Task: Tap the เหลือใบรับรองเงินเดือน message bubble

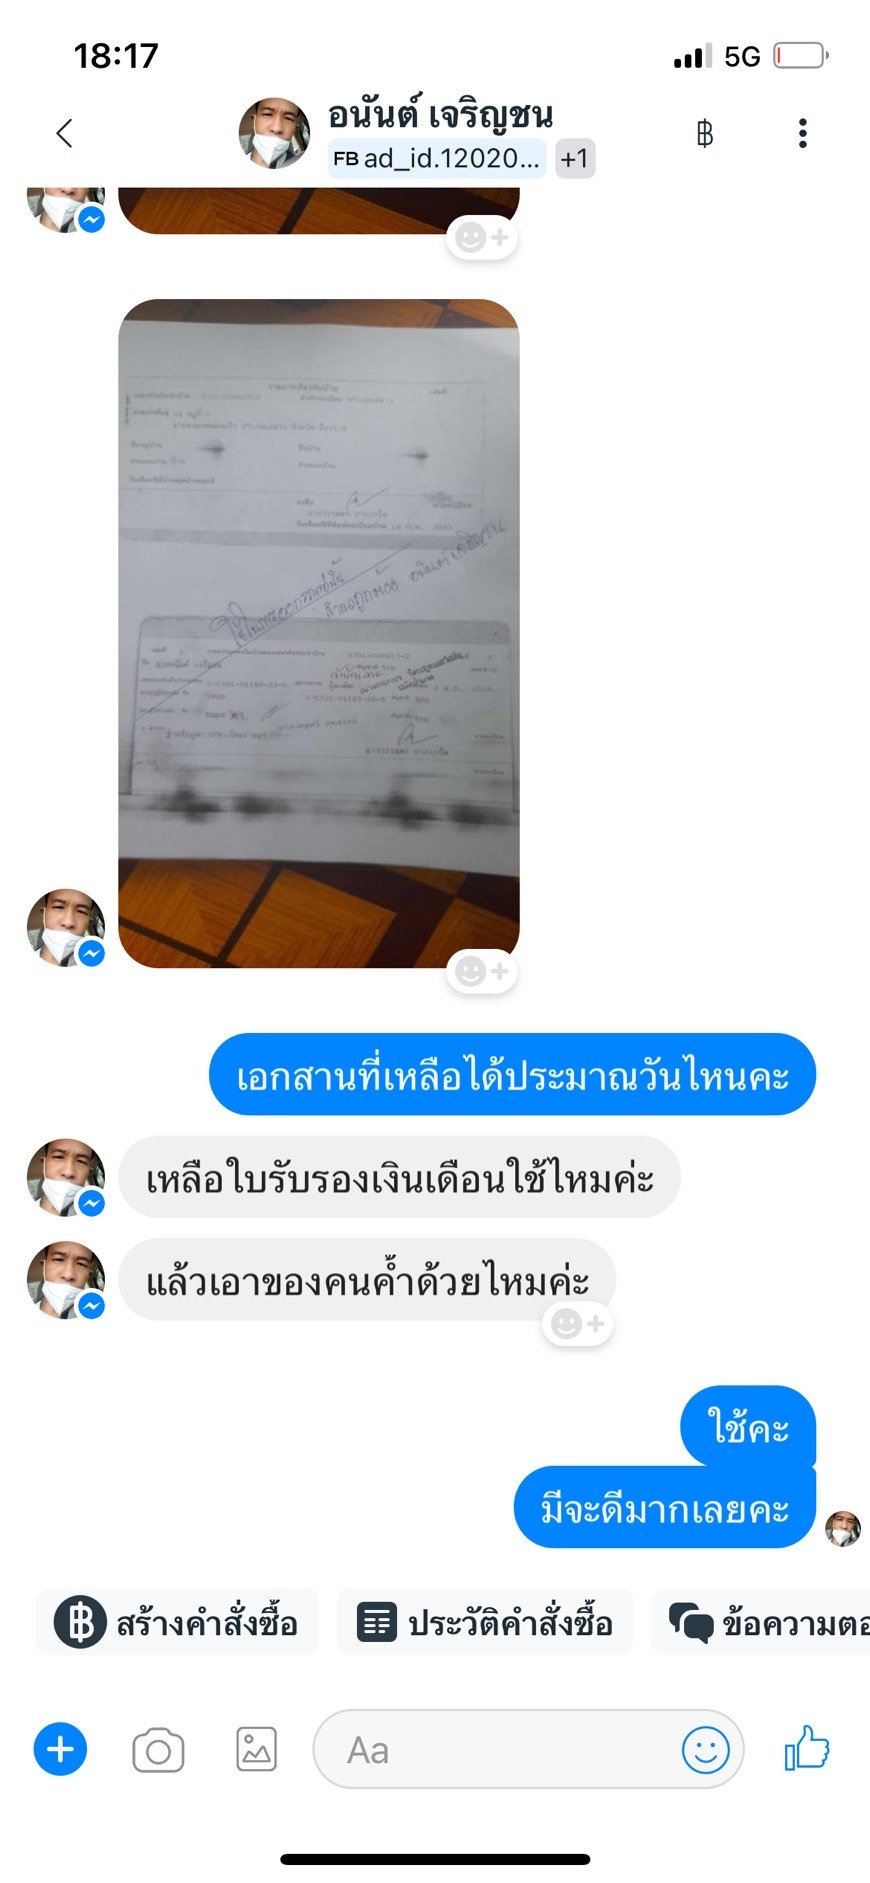Action: (399, 1177)
